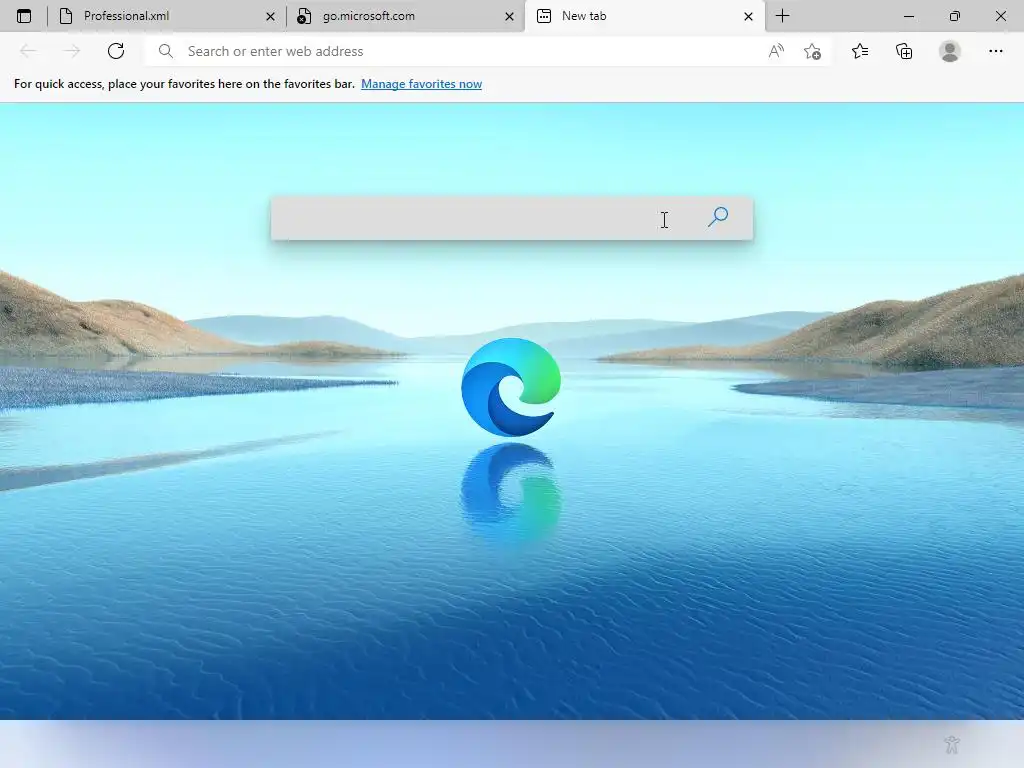
Task: Click the New tab page icon
Action: coord(544,16)
